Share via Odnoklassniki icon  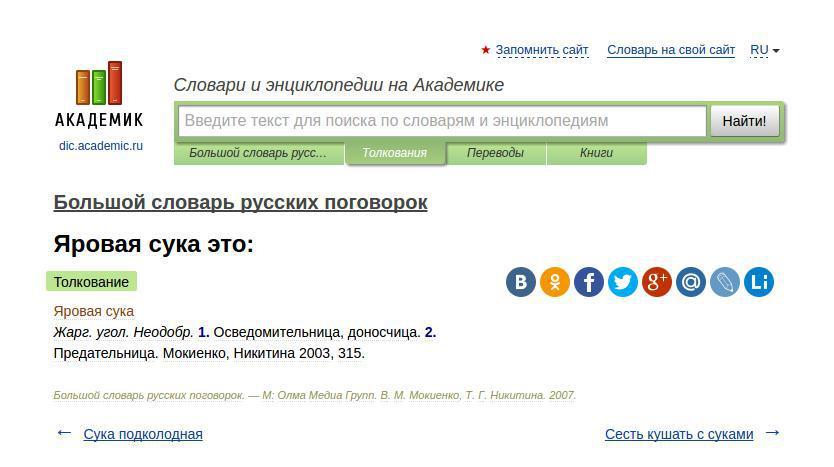[555, 281]
